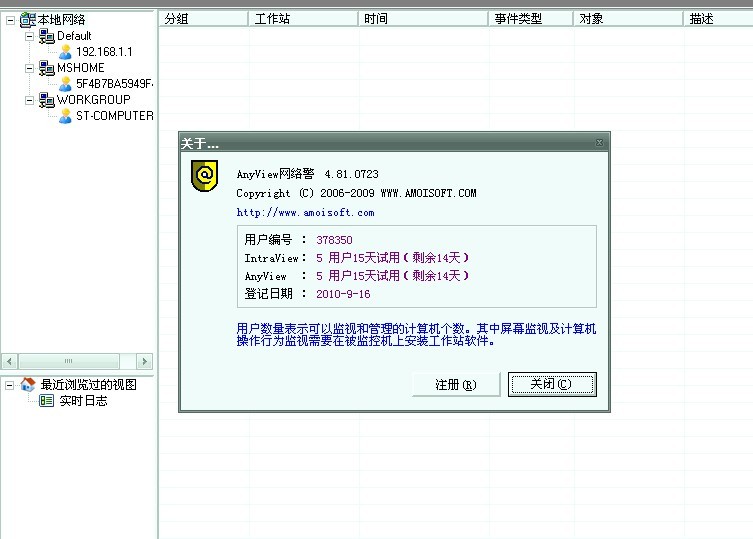Click the tree panel left scroll arrow
The image size is (753, 539).
(x=10, y=361)
